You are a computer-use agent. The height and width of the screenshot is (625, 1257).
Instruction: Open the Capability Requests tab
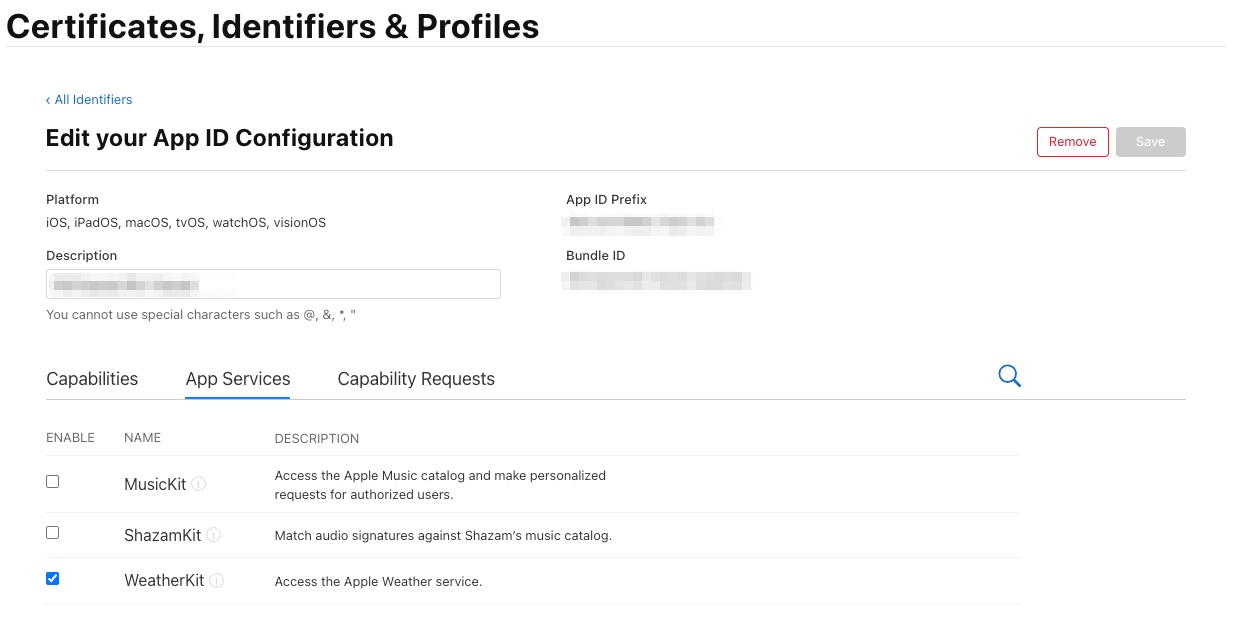pos(416,378)
